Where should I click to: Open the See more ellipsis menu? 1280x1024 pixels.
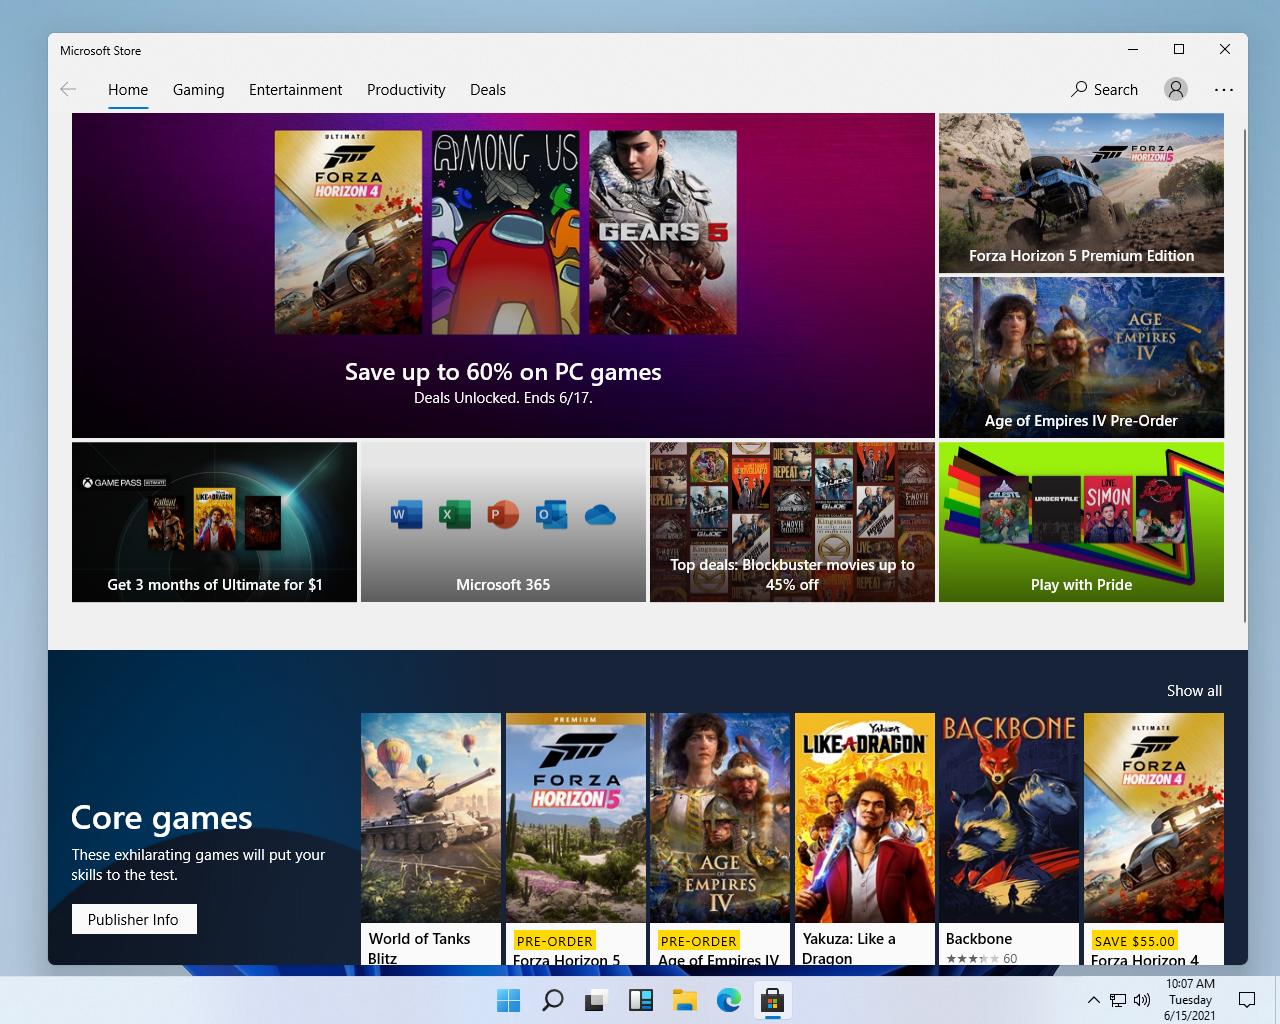point(1223,89)
